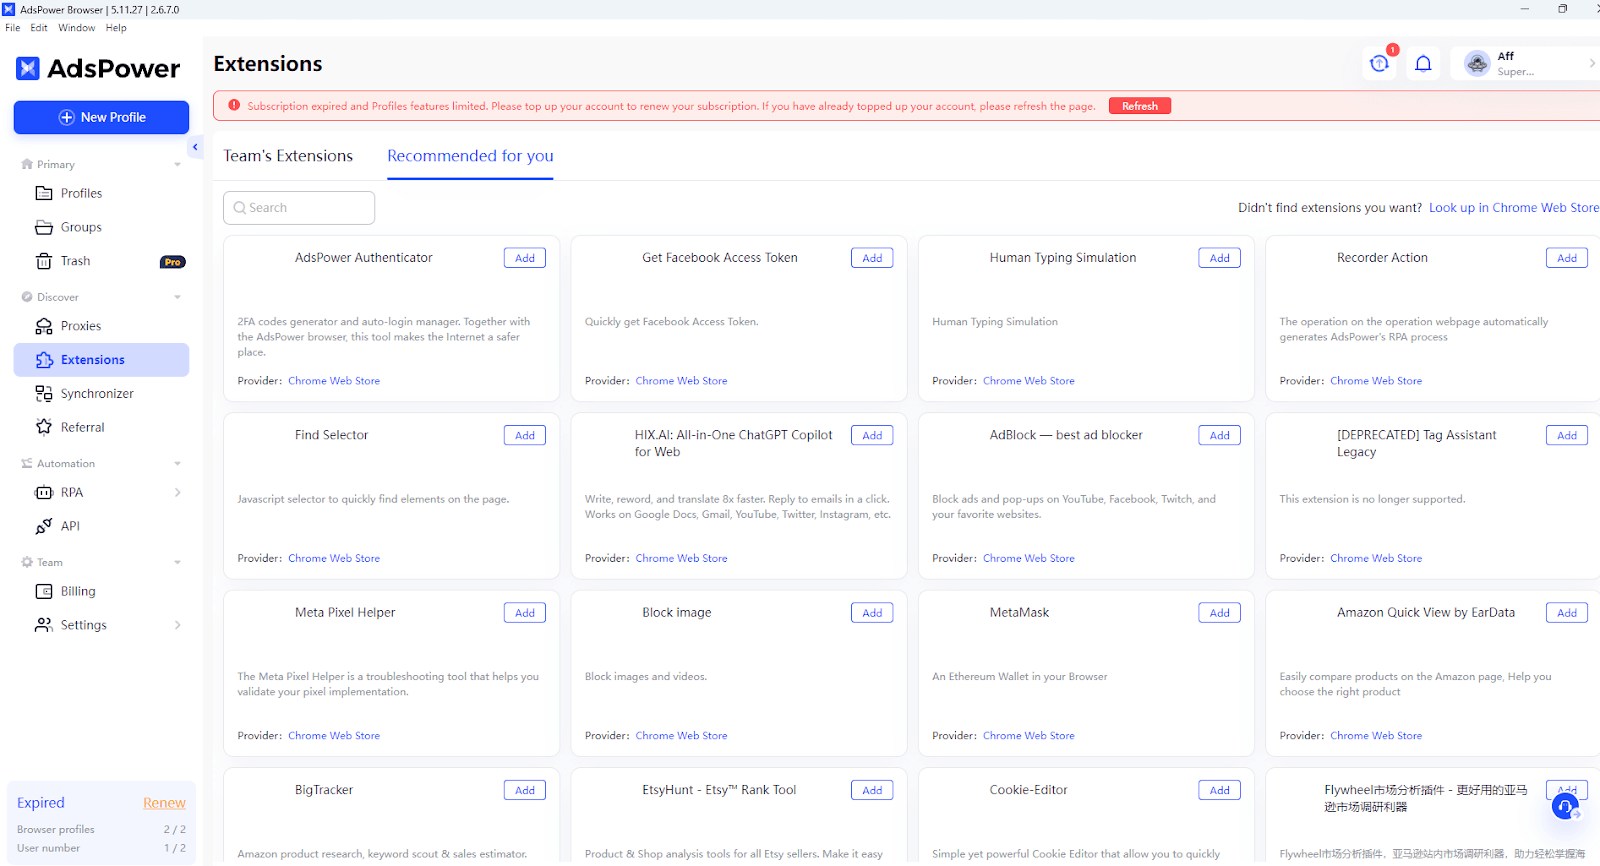Open the Referral star icon
This screenshot has width=1600, height=866.
click(x=44, y=427)
